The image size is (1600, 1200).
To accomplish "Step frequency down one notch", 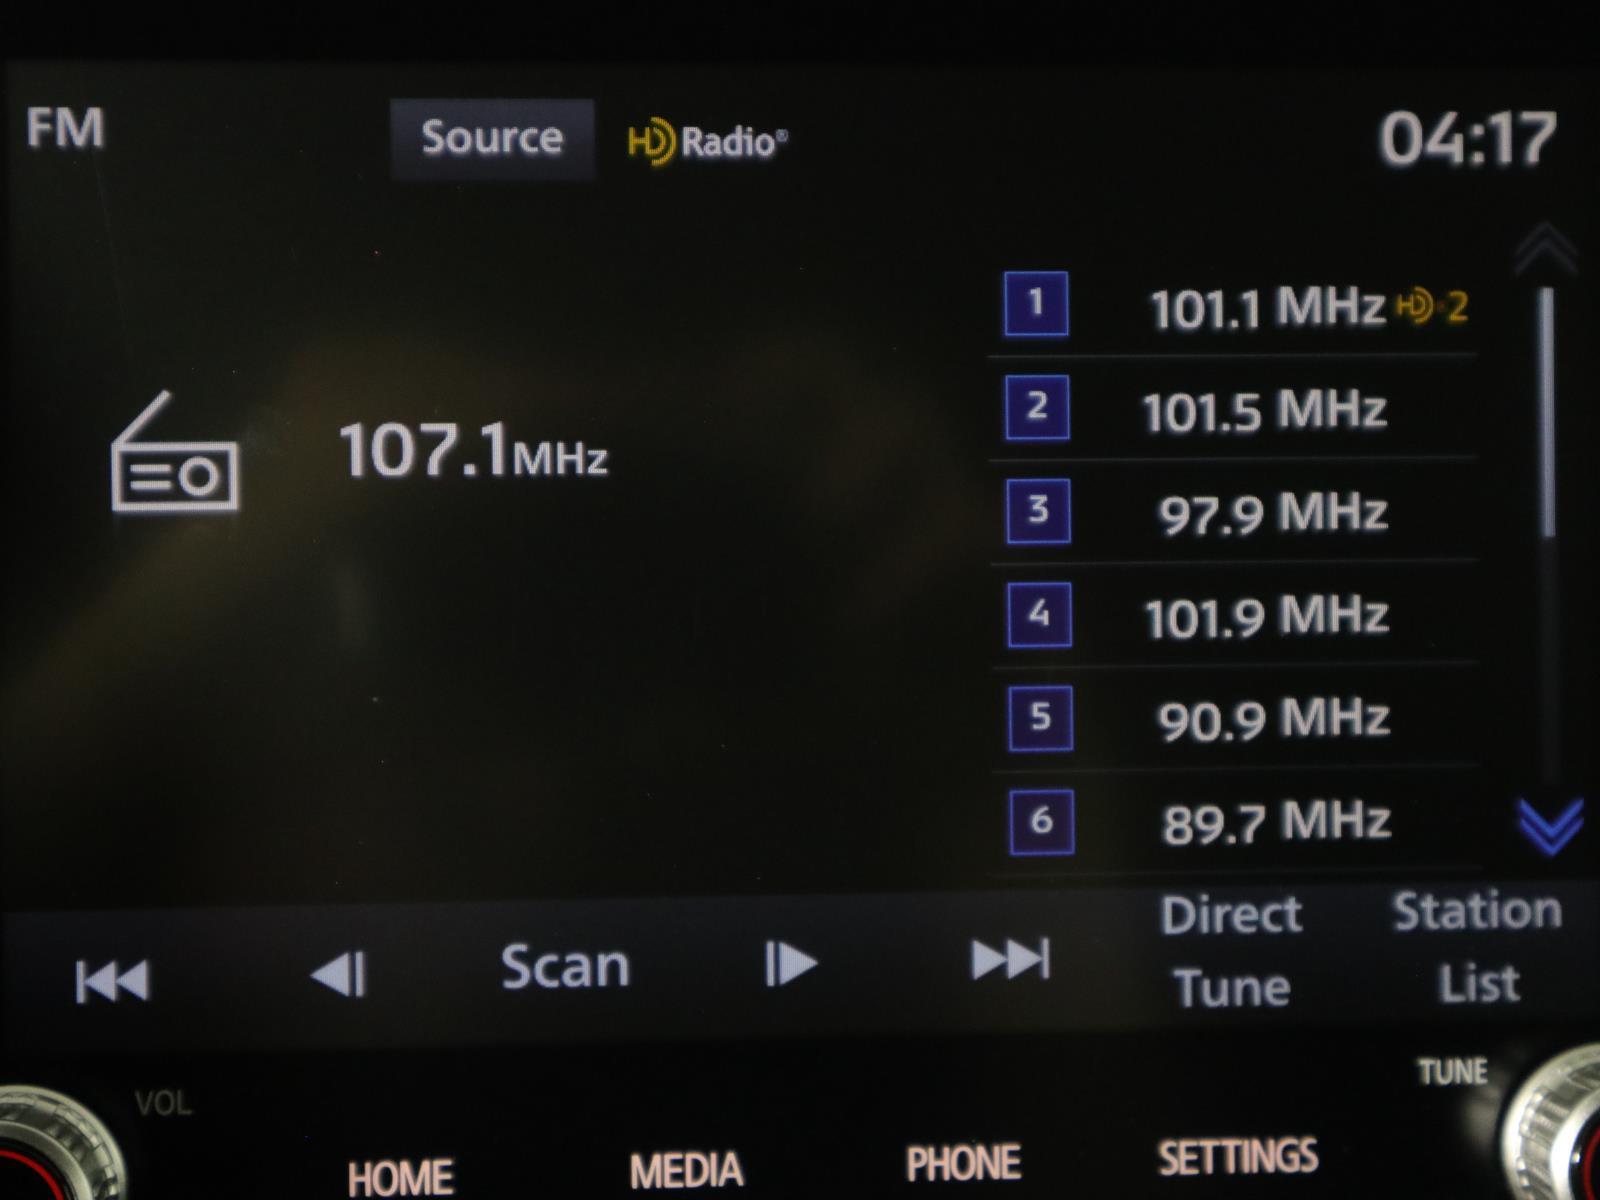I will 339,973.
